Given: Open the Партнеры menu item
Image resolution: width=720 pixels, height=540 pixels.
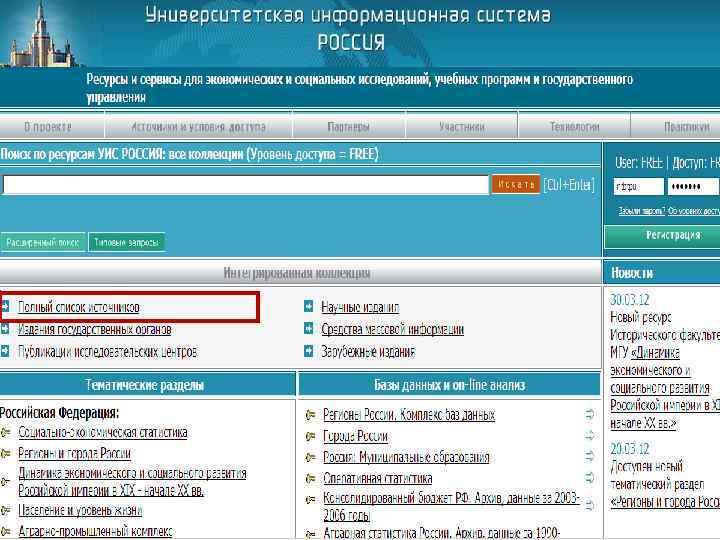Looking at the screenshot, I should click(349, 126).
